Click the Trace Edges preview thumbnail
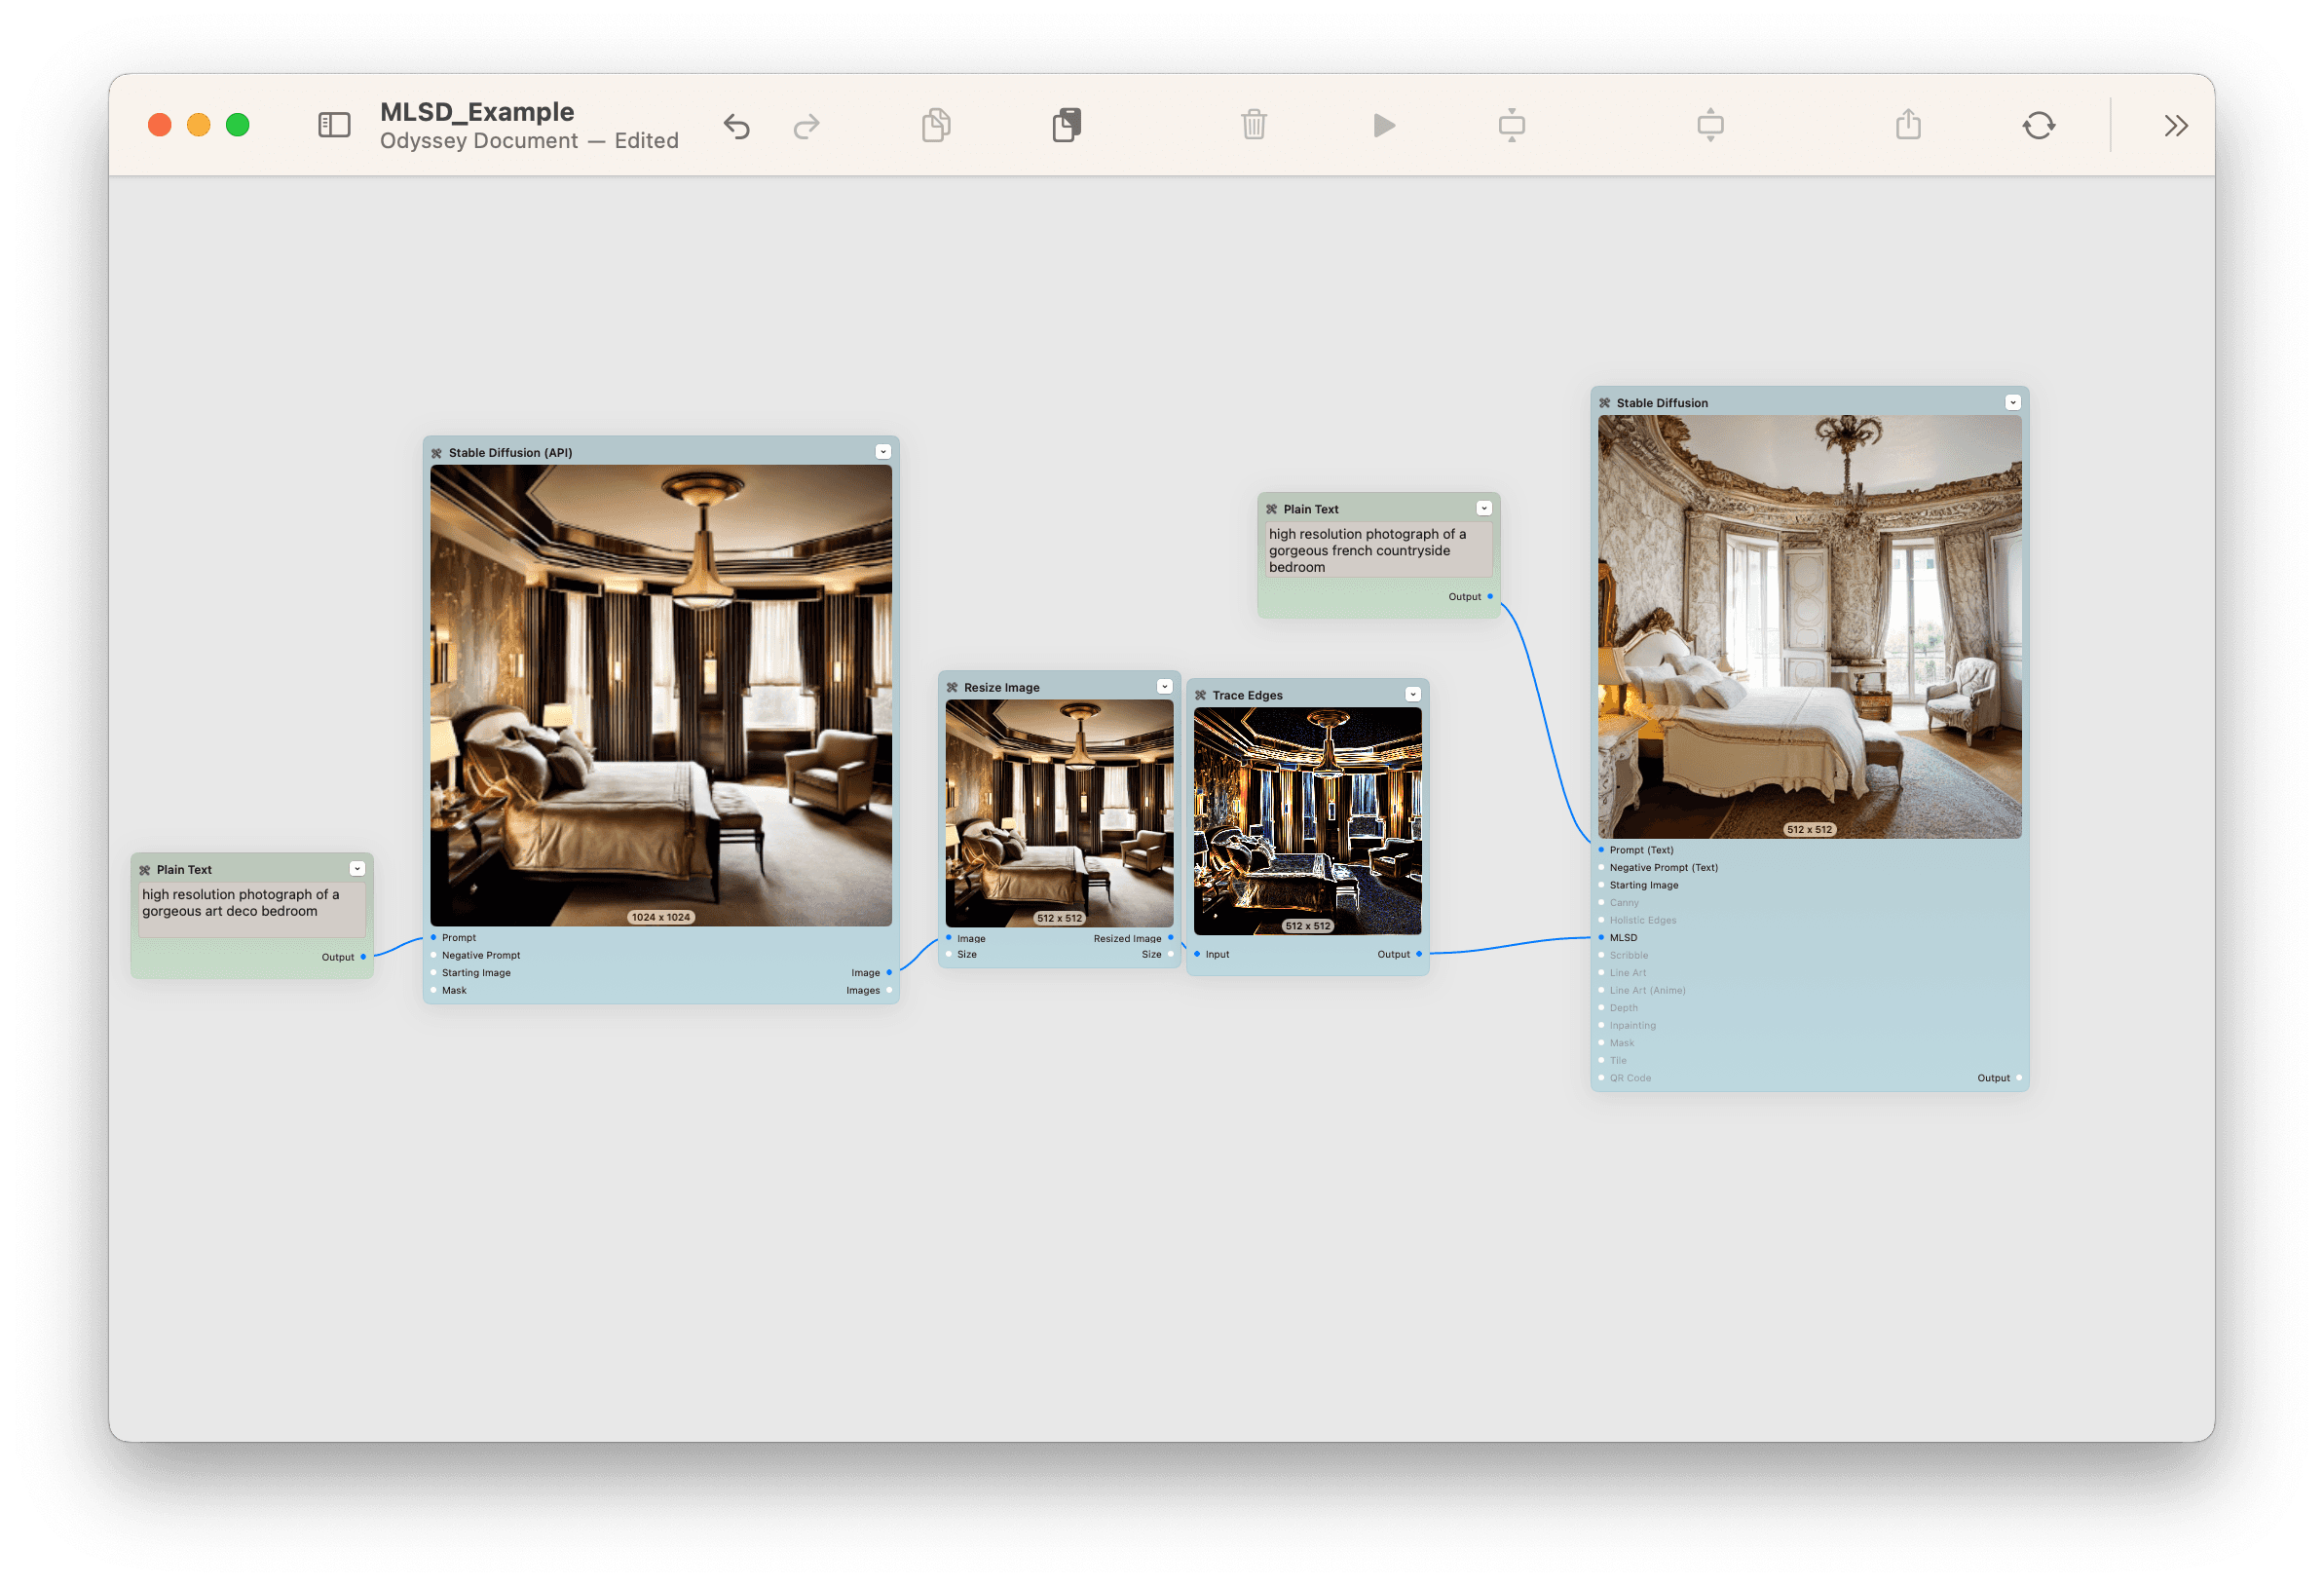The height and width of the screenshot is (1586, 2324). (x=1307, y=820)
